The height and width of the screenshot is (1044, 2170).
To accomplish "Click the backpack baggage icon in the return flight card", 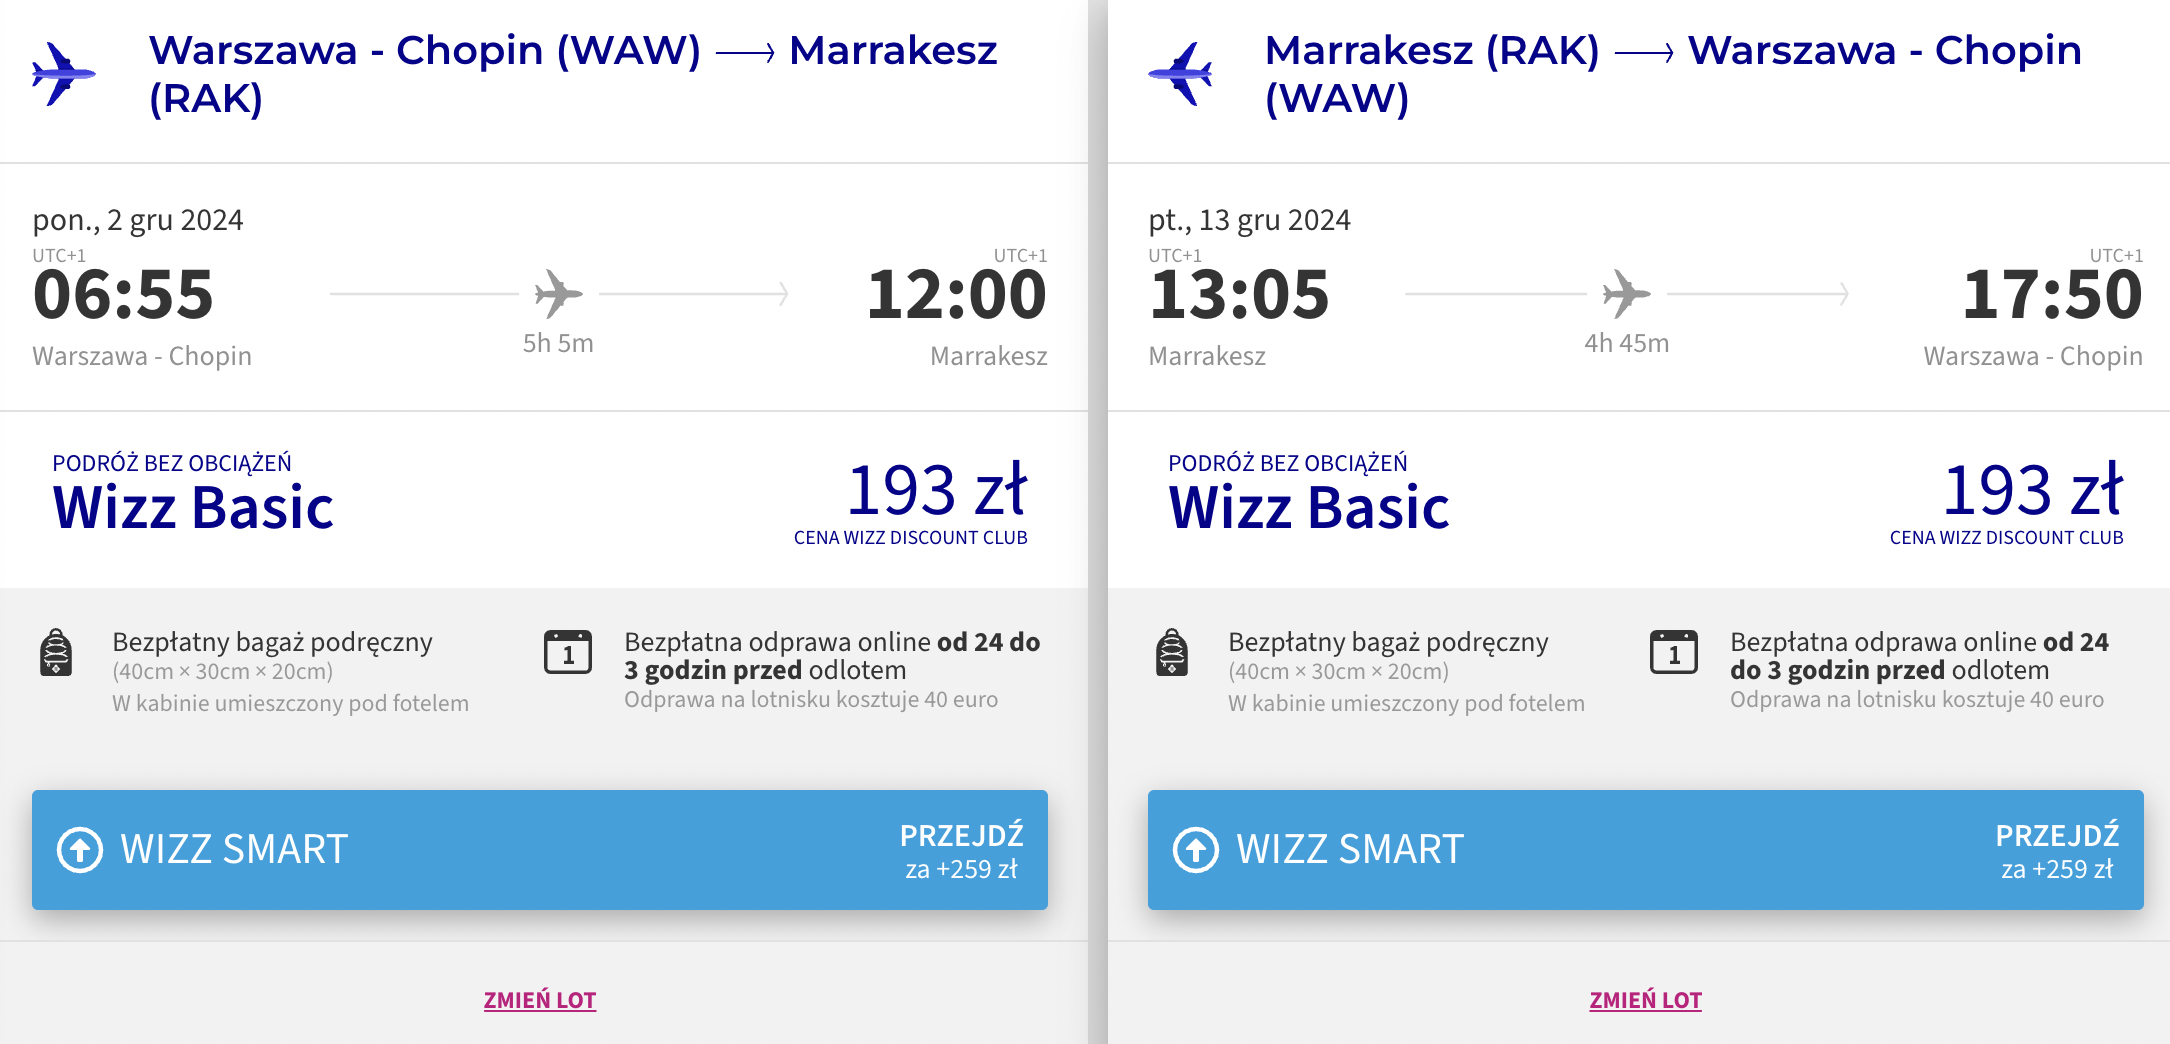I will [1172, 653].
